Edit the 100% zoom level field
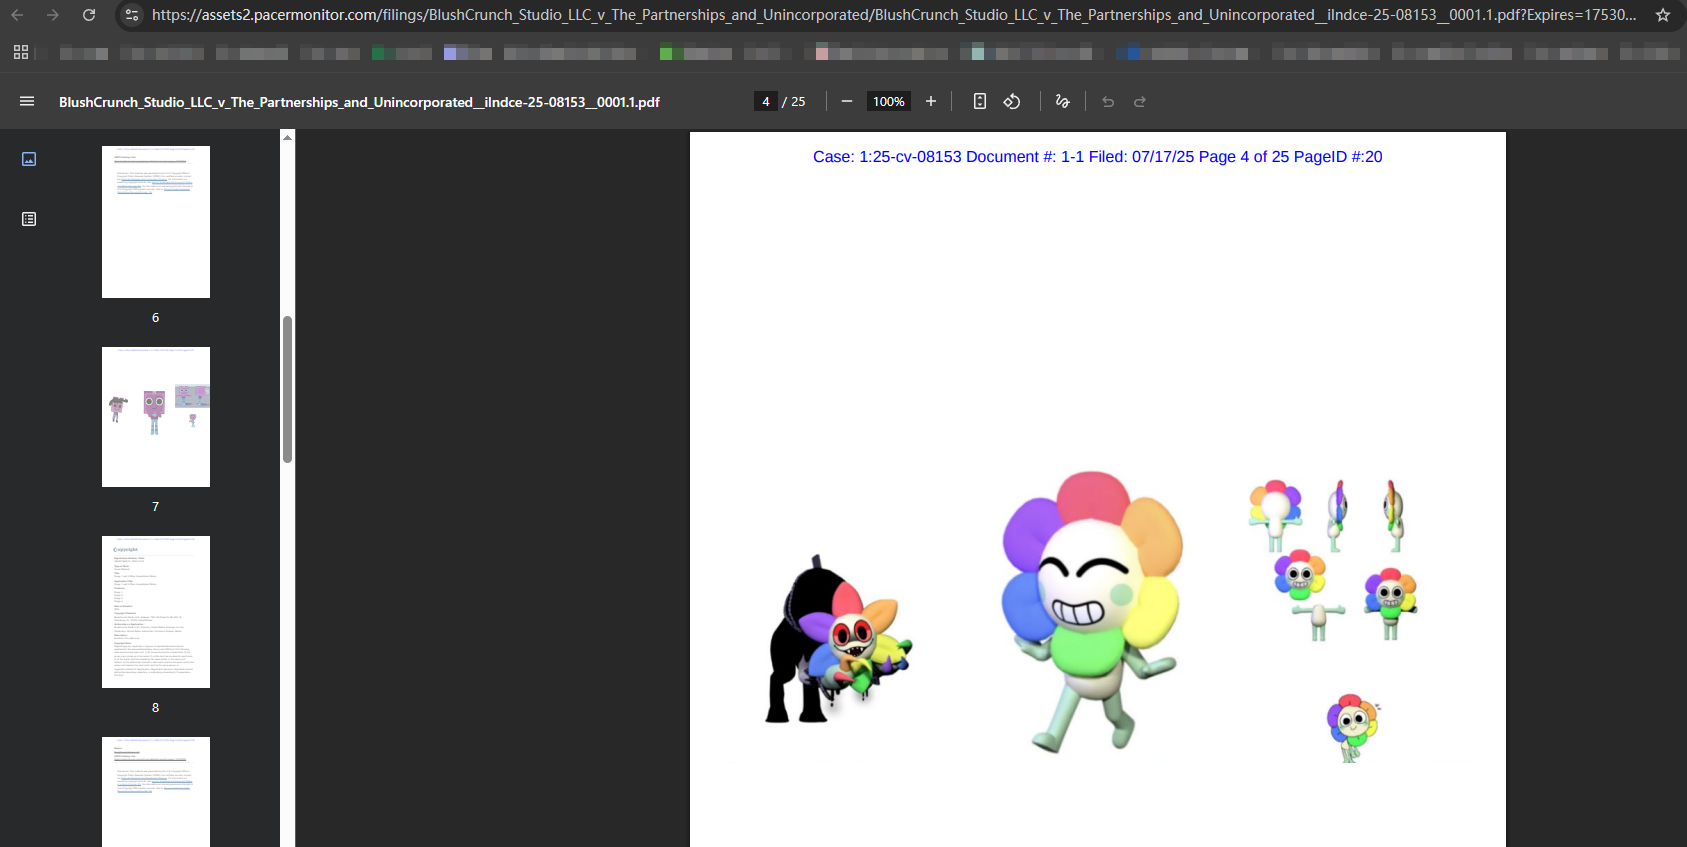1687x847 pixels. (x=888, y=101)
